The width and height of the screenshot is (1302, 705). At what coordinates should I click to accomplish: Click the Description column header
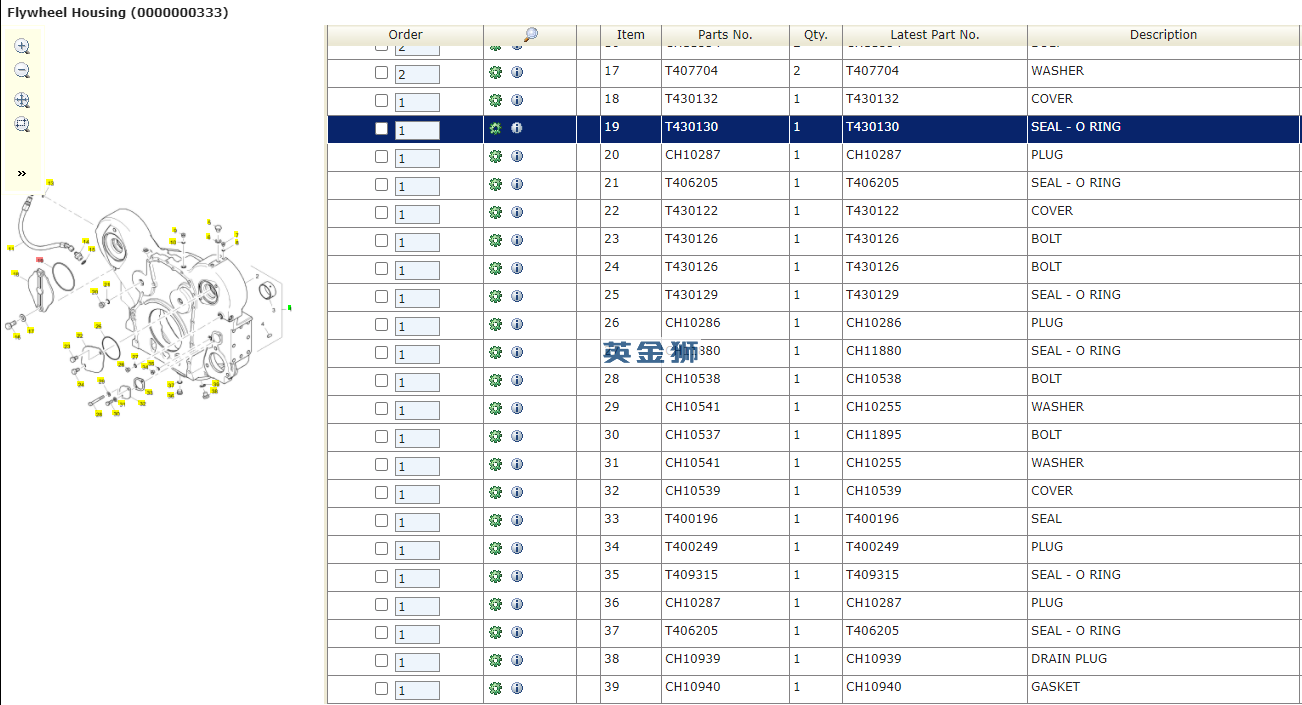(x=1163, y=35)
